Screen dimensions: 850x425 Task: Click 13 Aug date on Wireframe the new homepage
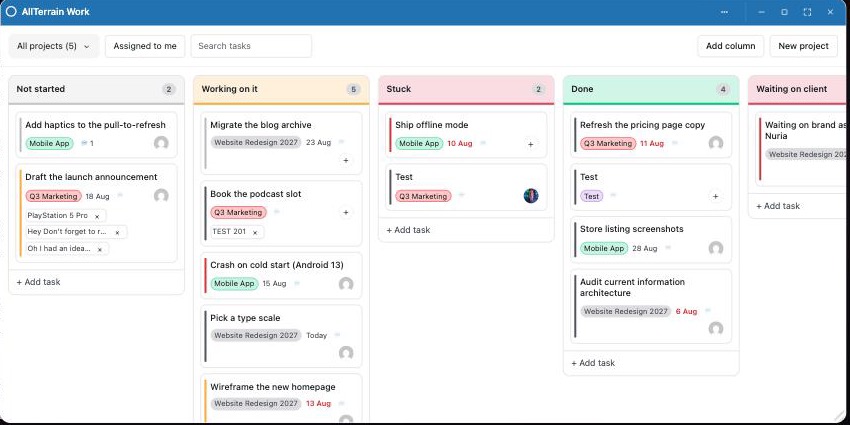coord(318,403)
